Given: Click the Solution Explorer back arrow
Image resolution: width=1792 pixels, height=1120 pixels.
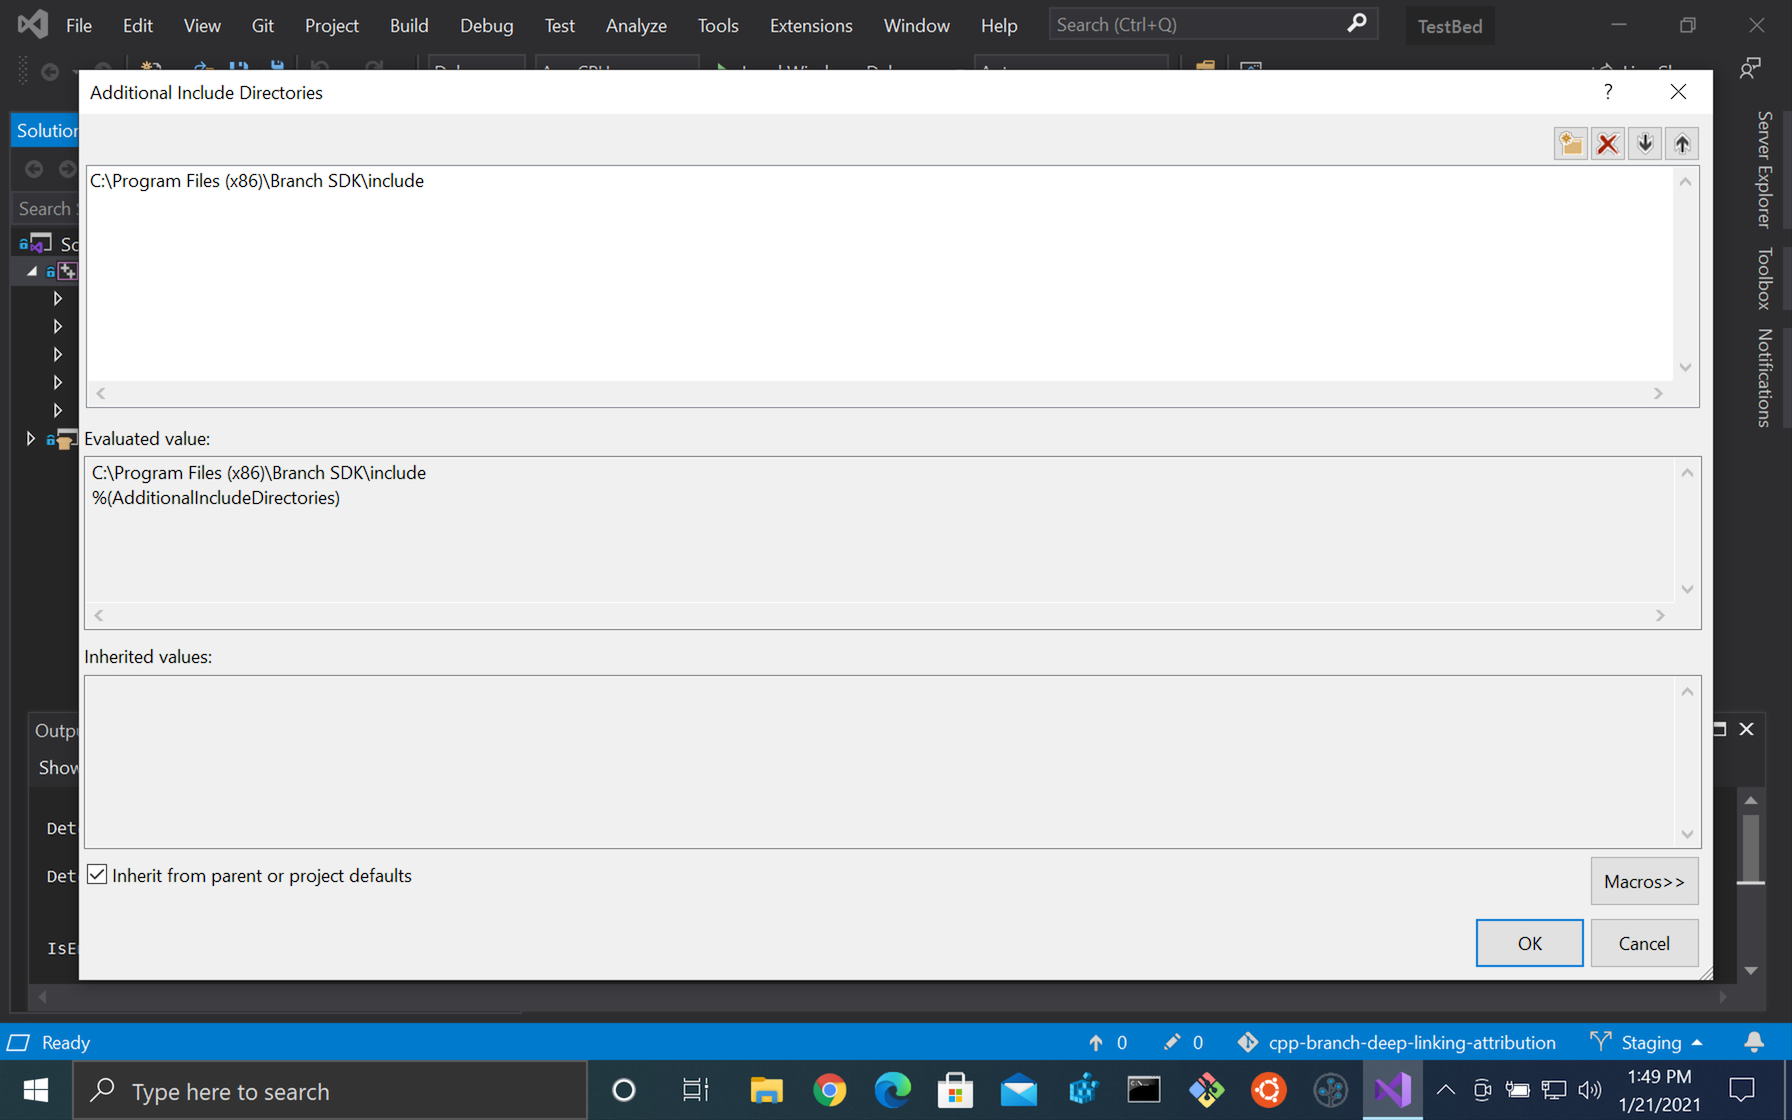Looking at the screenshot, I should pos(34,169).
